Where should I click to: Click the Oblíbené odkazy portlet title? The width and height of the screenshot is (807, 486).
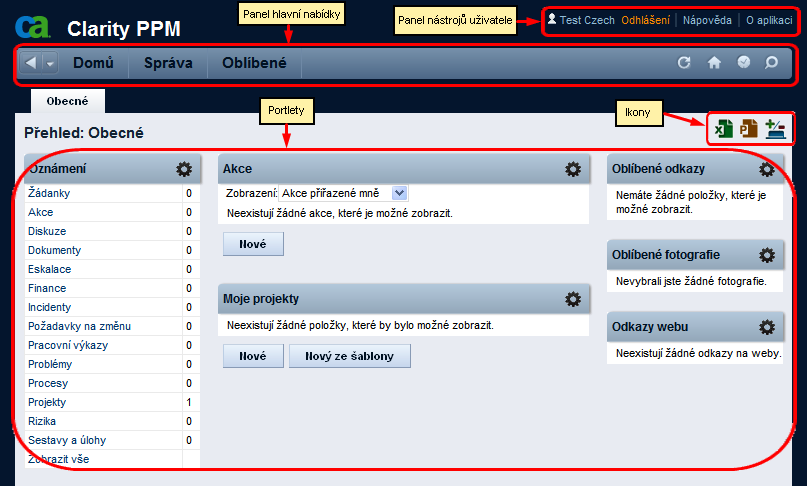pos(658,169)
